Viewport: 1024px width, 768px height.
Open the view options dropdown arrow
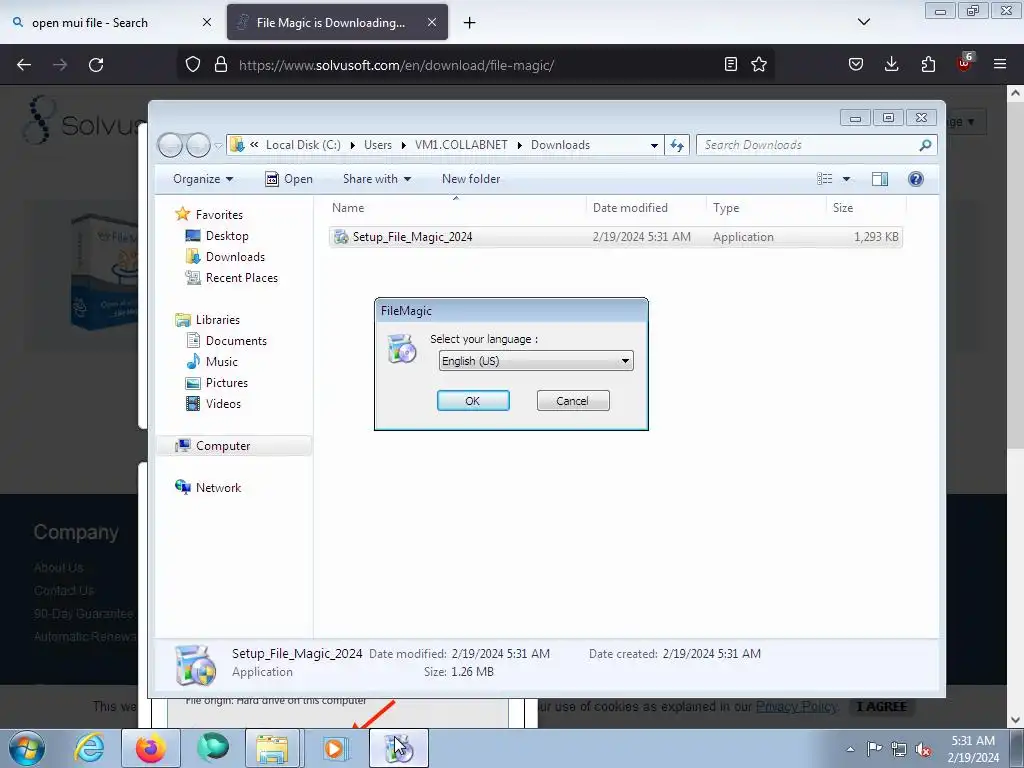[x=846, y=179]
